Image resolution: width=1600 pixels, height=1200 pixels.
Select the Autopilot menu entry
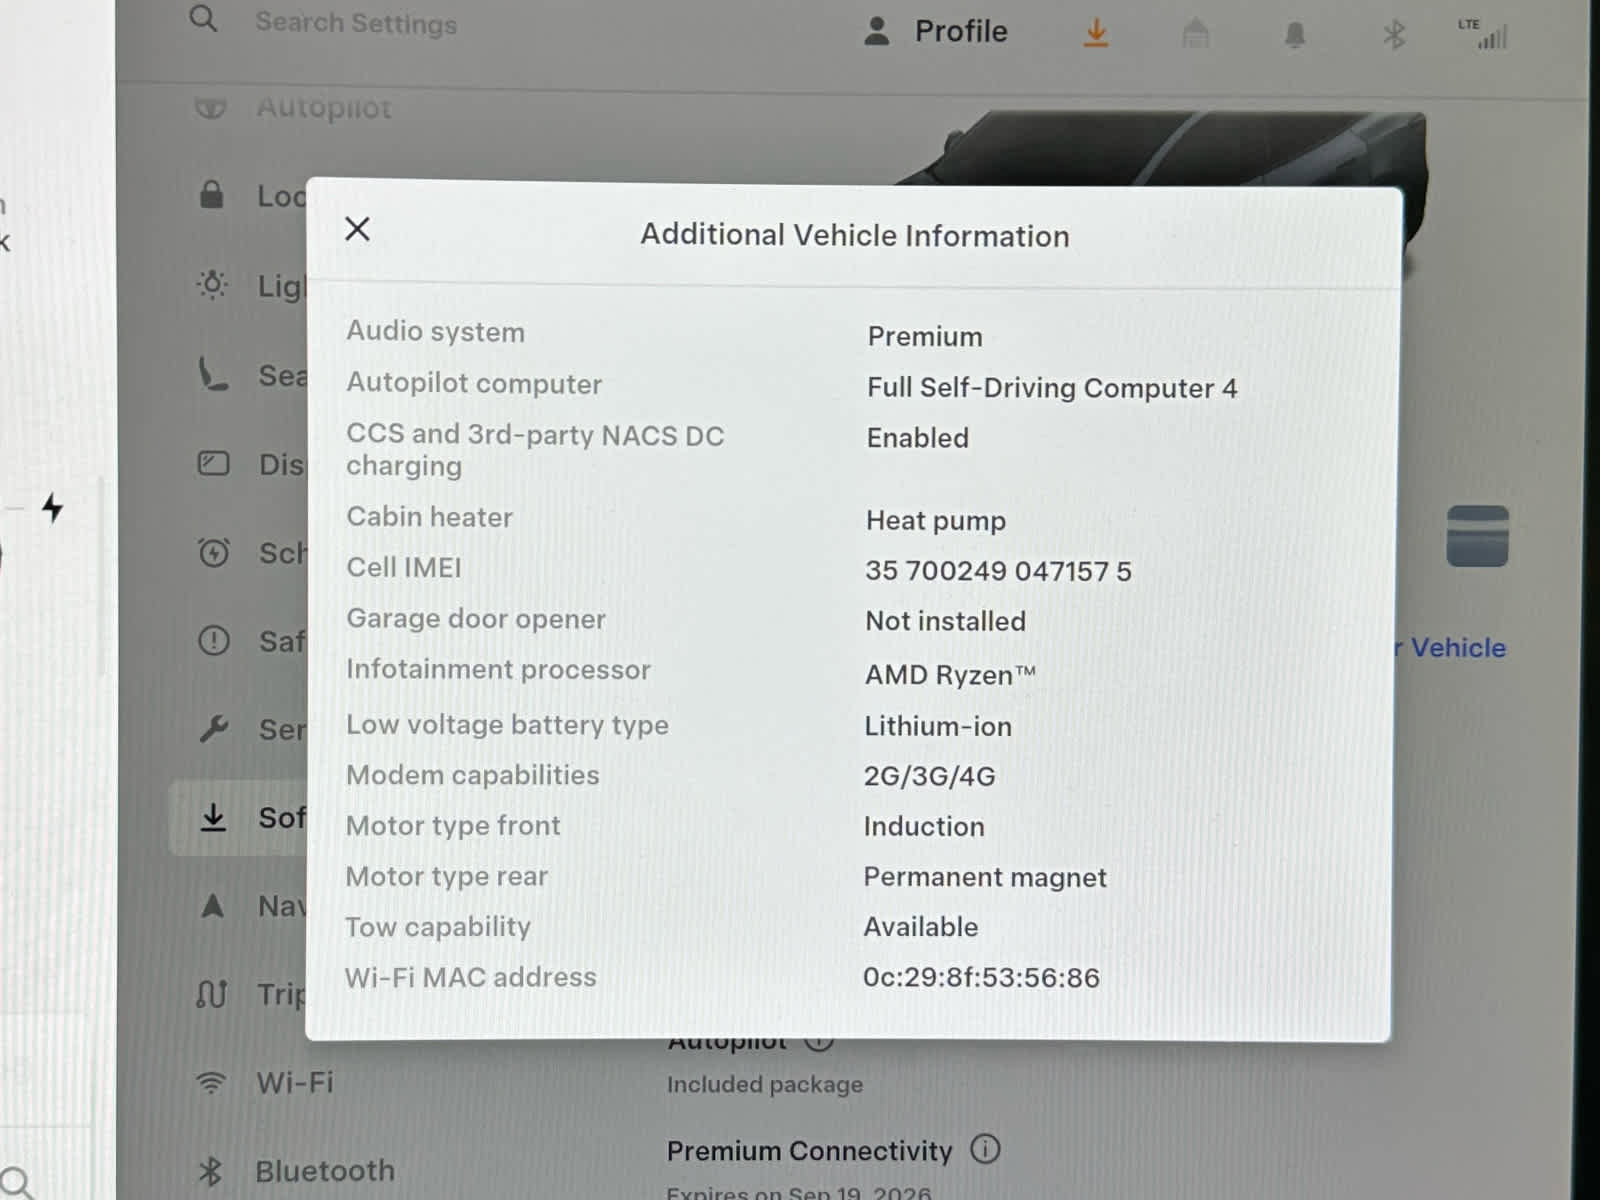(322, 107)
